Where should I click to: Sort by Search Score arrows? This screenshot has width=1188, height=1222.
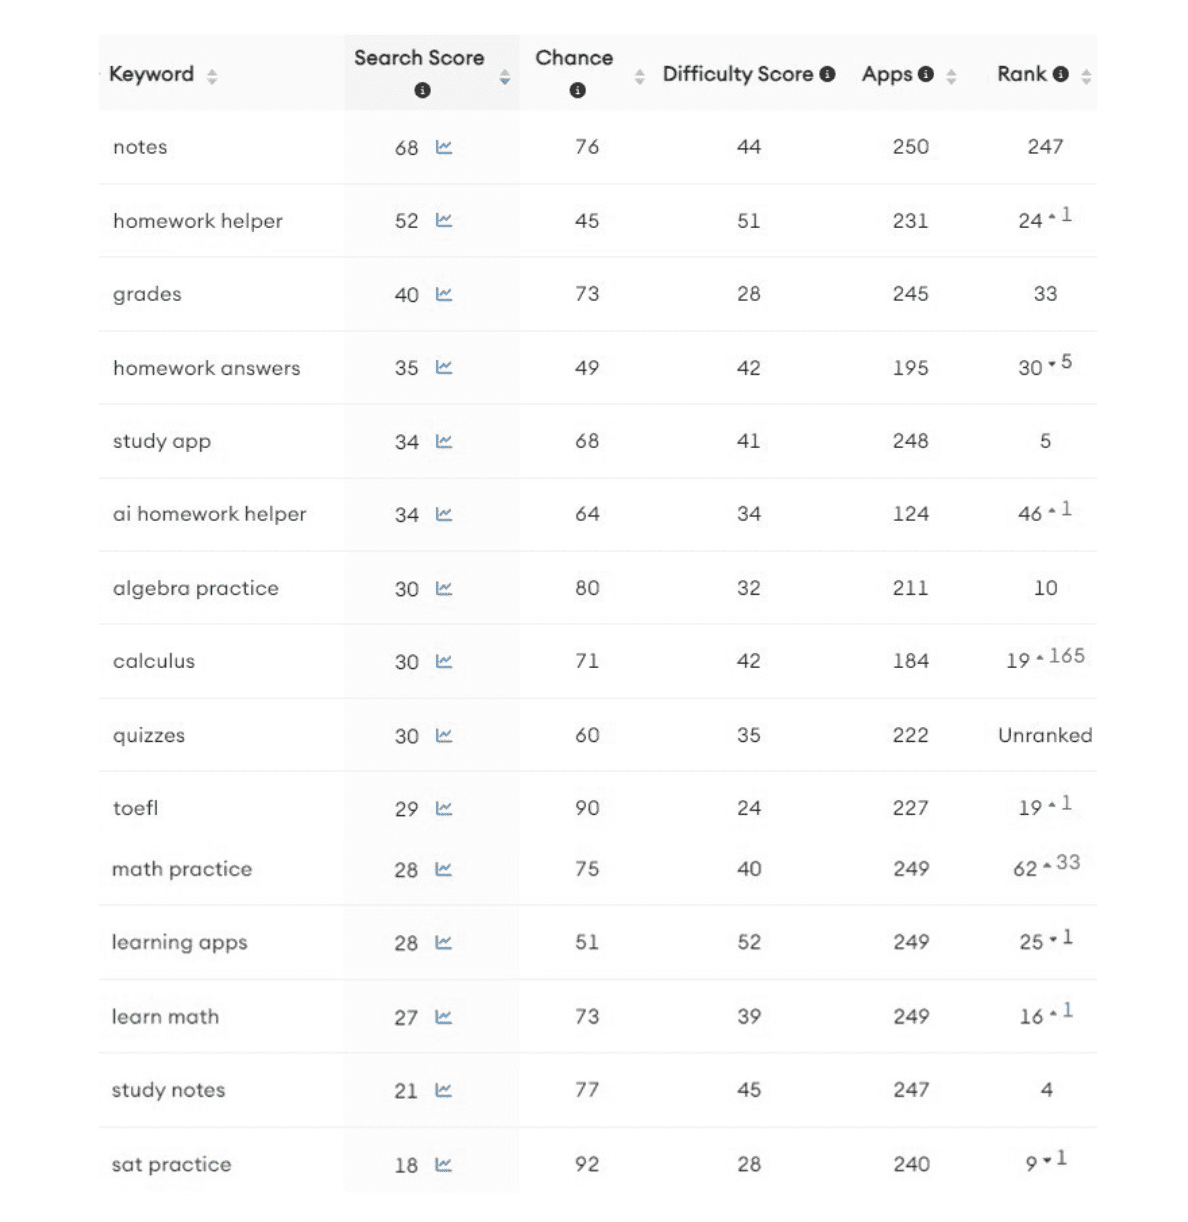pyautogui.click(x=505, y=77)
